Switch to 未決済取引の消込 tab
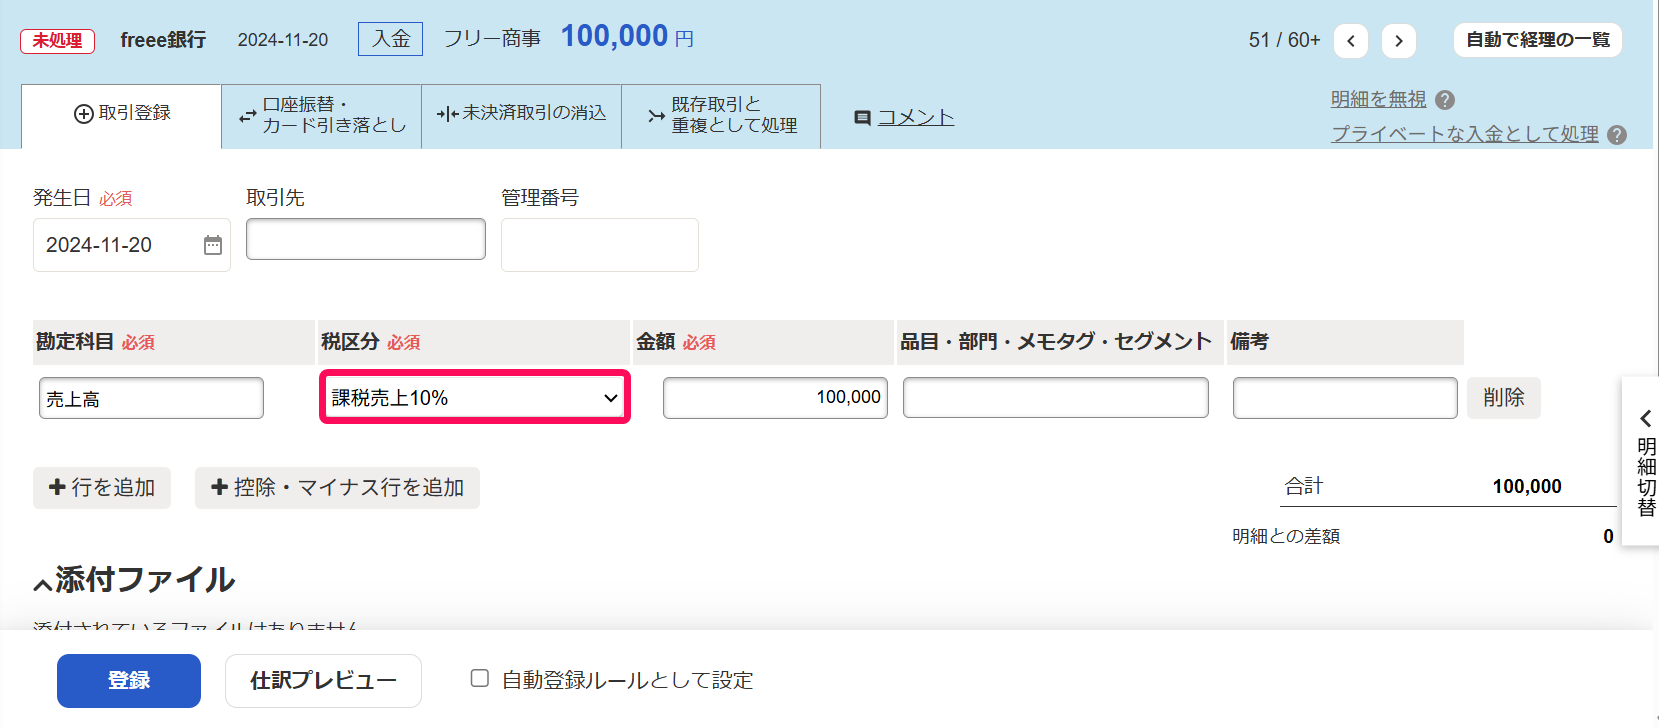This screenshot has height=728, width=1659. (x=522, y=116)
